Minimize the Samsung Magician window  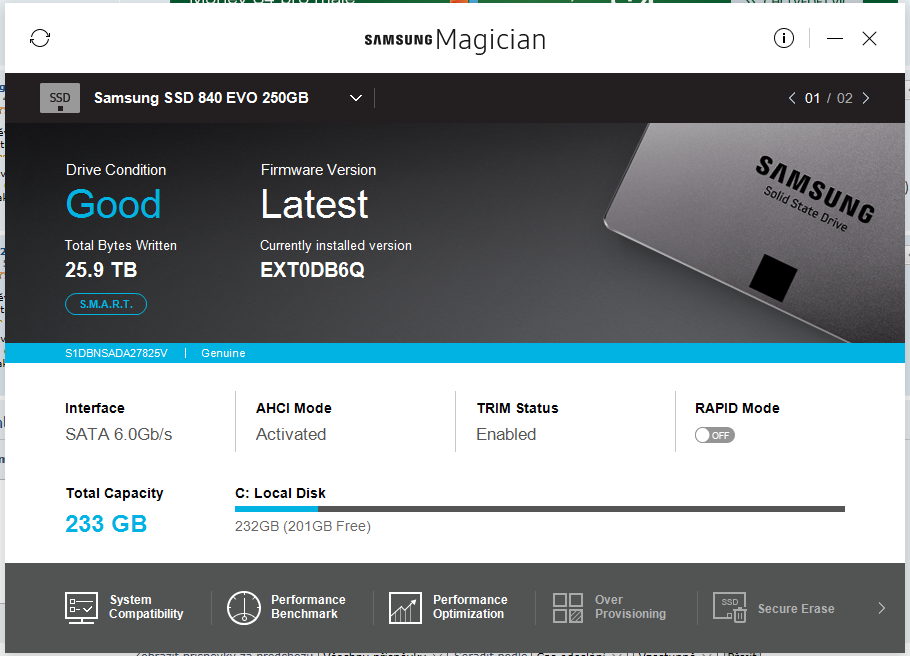coord(835,38)
